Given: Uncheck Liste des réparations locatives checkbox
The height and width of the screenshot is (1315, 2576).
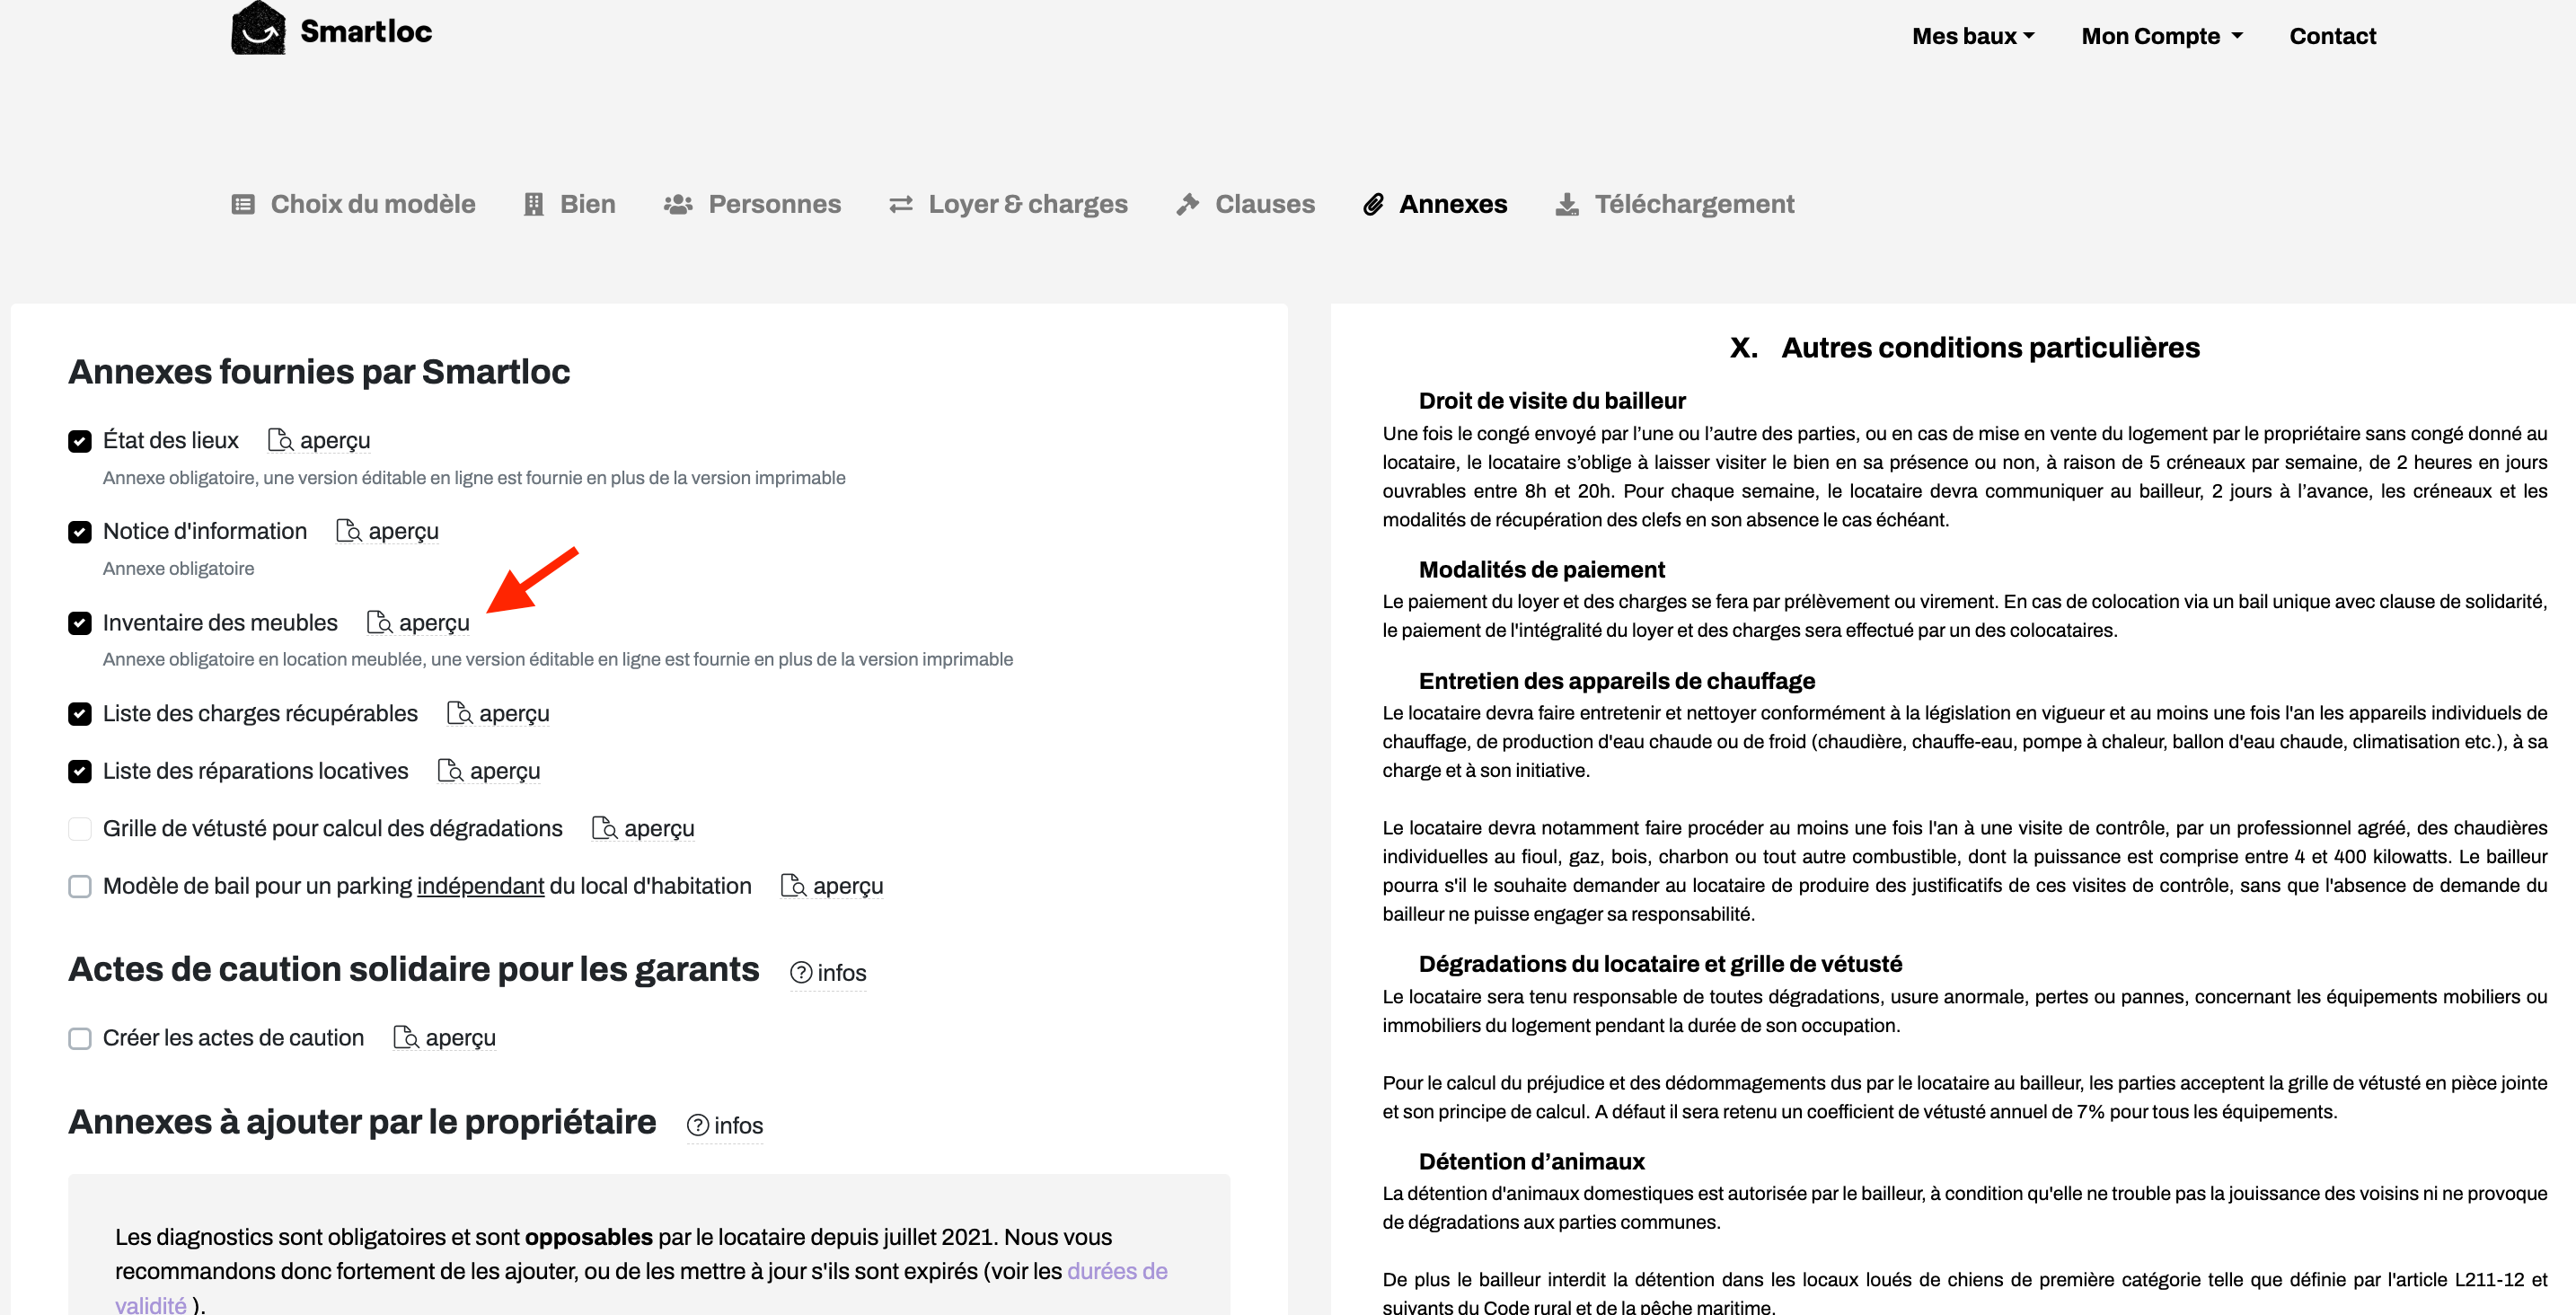Looking at the screenshot, I should click(80, 772).
